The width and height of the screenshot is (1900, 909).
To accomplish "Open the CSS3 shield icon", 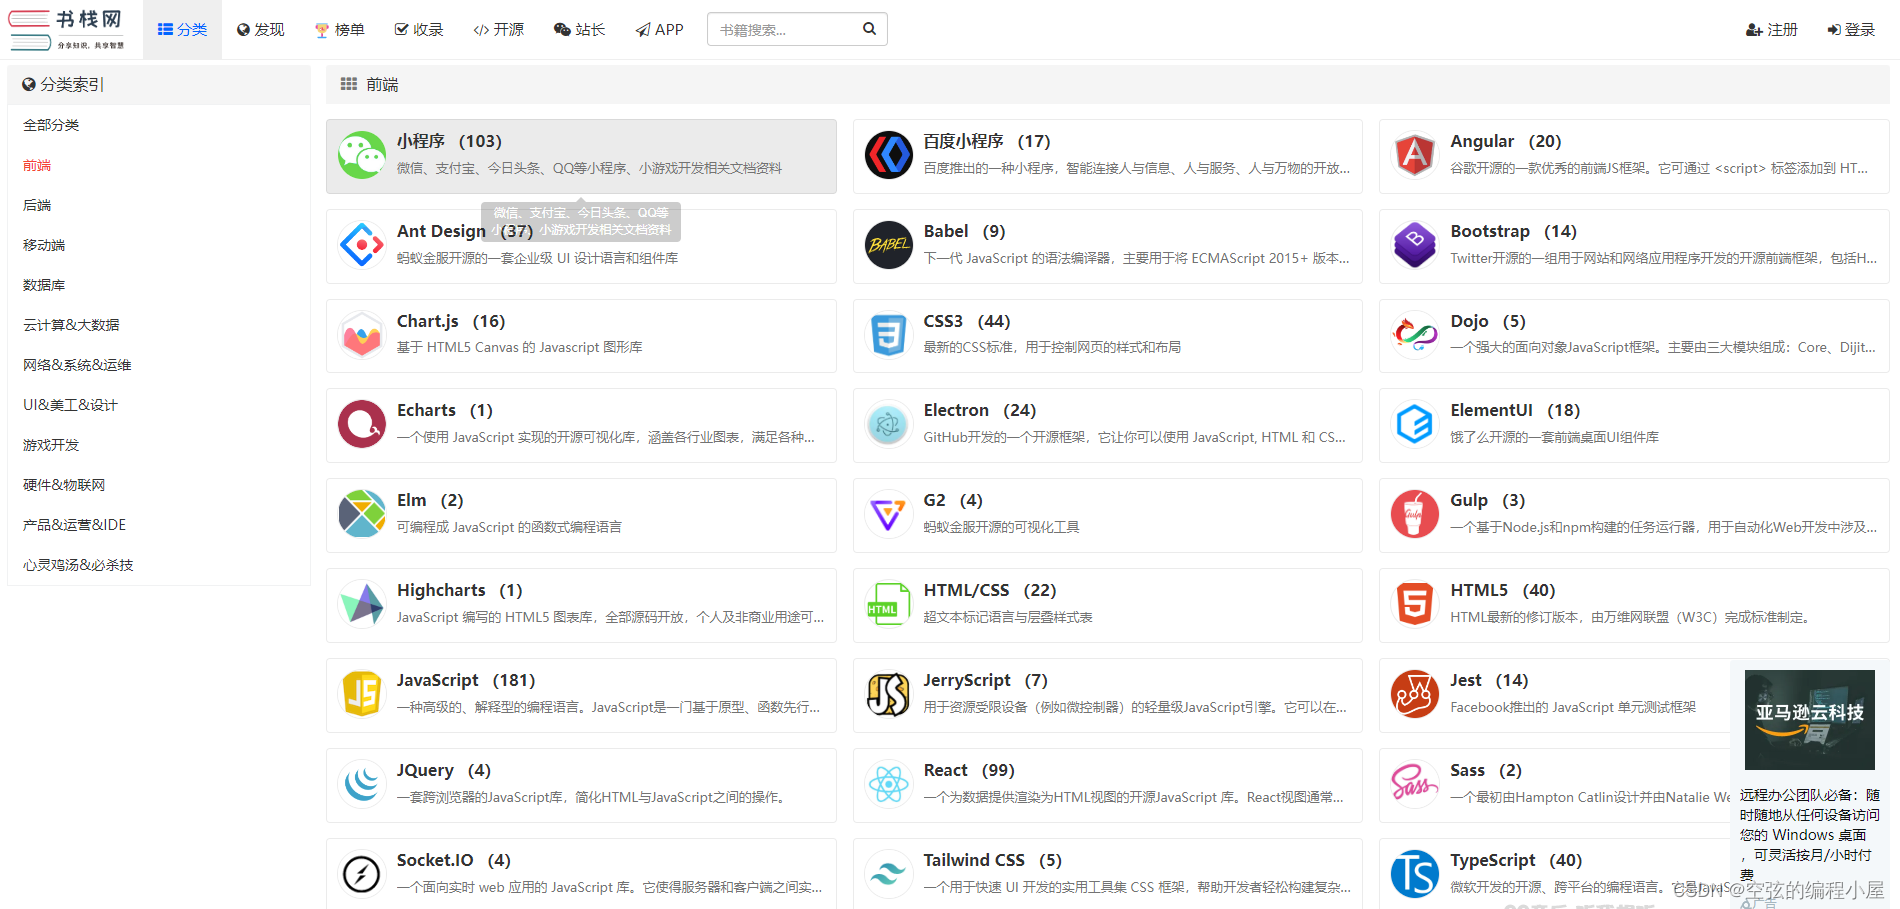I will pos(888,335).
